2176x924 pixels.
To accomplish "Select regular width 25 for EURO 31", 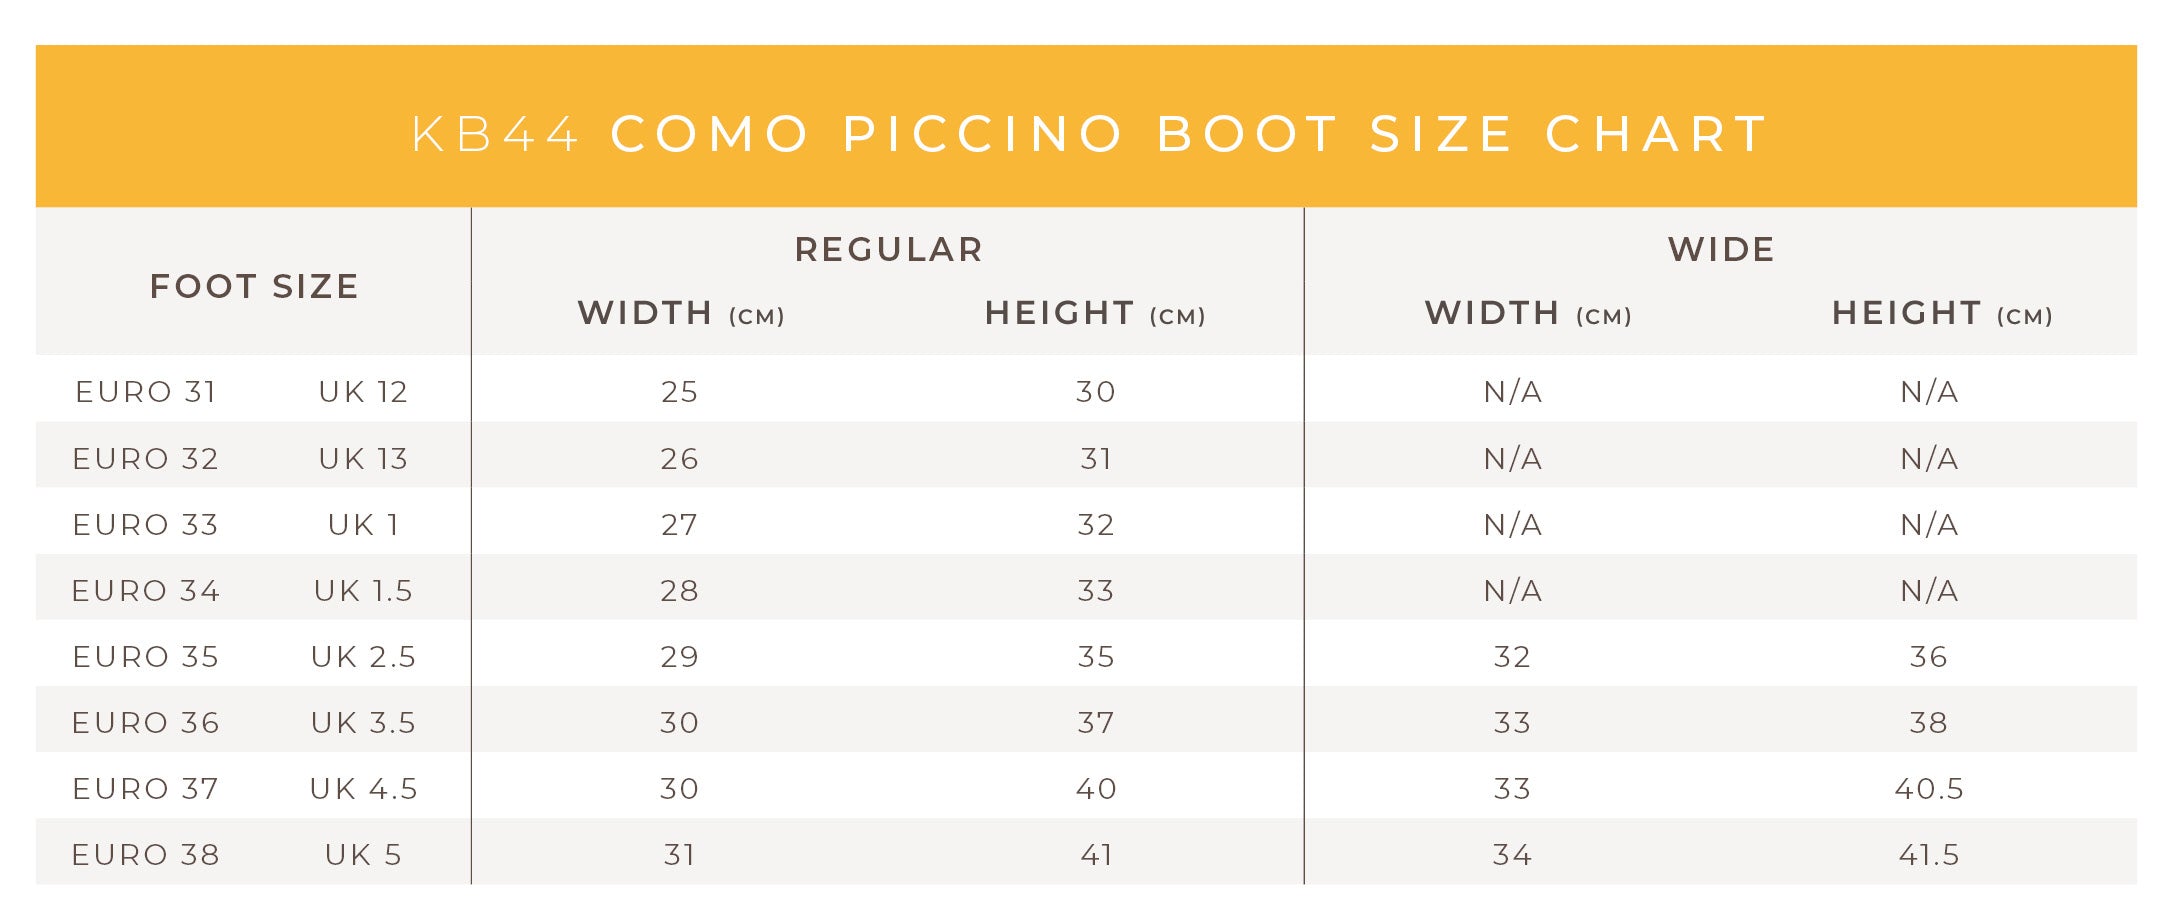I will click(679, 392).
